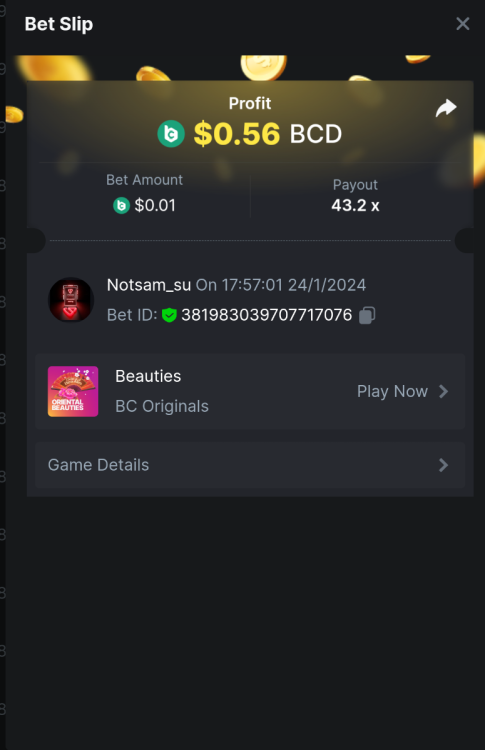Click the coin icon next to the $0.01 bet amount
Viewport: 485px width, 750px height.
pyautogui.click(x=121, y=206)
